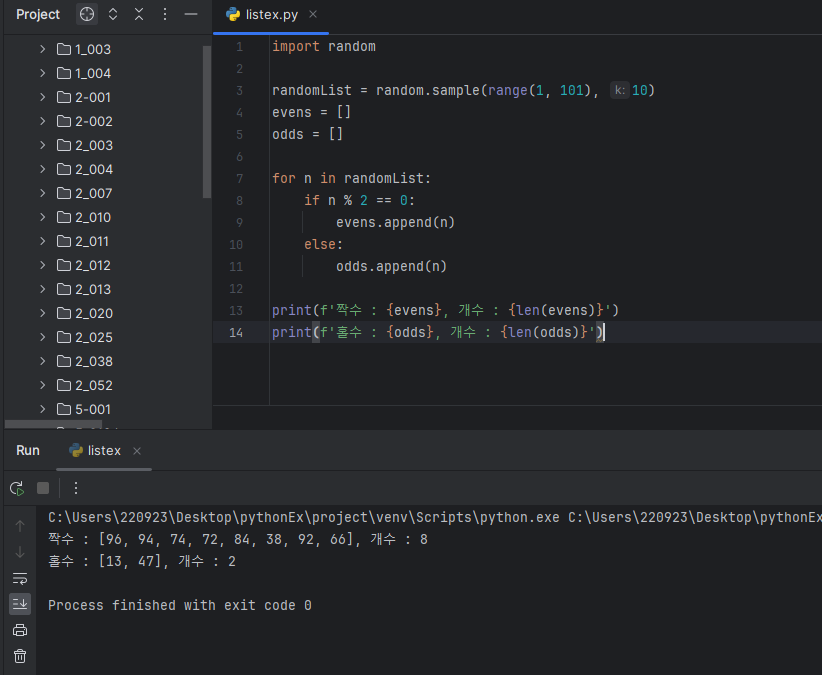Click the Project panel title
Screen dimensions: 822x675
38,14
